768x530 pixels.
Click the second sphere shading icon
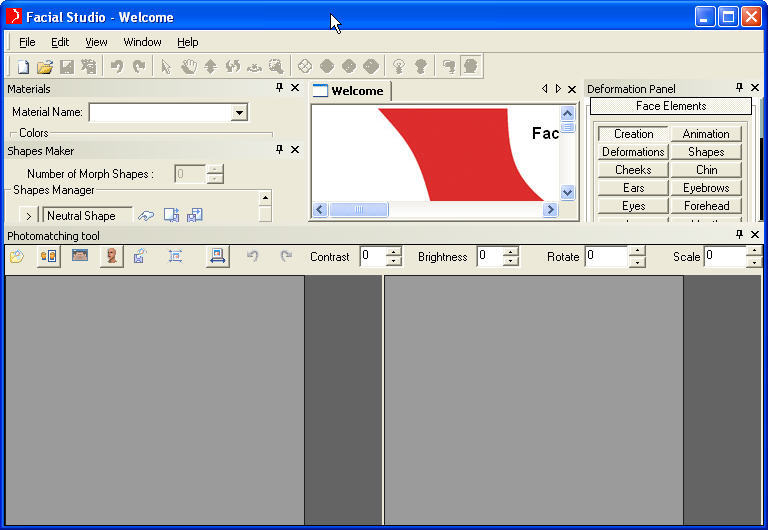click(327, 66)
